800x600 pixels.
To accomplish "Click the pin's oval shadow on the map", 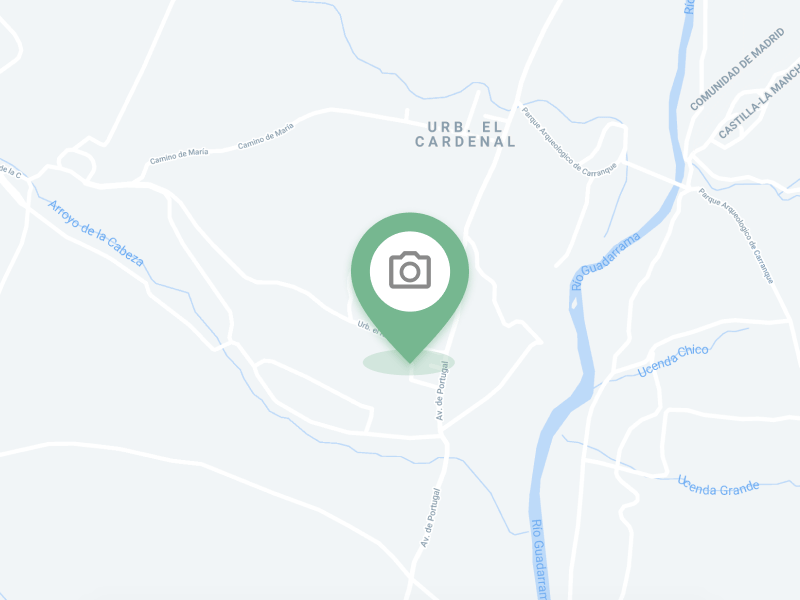I will tap(409, 362).
